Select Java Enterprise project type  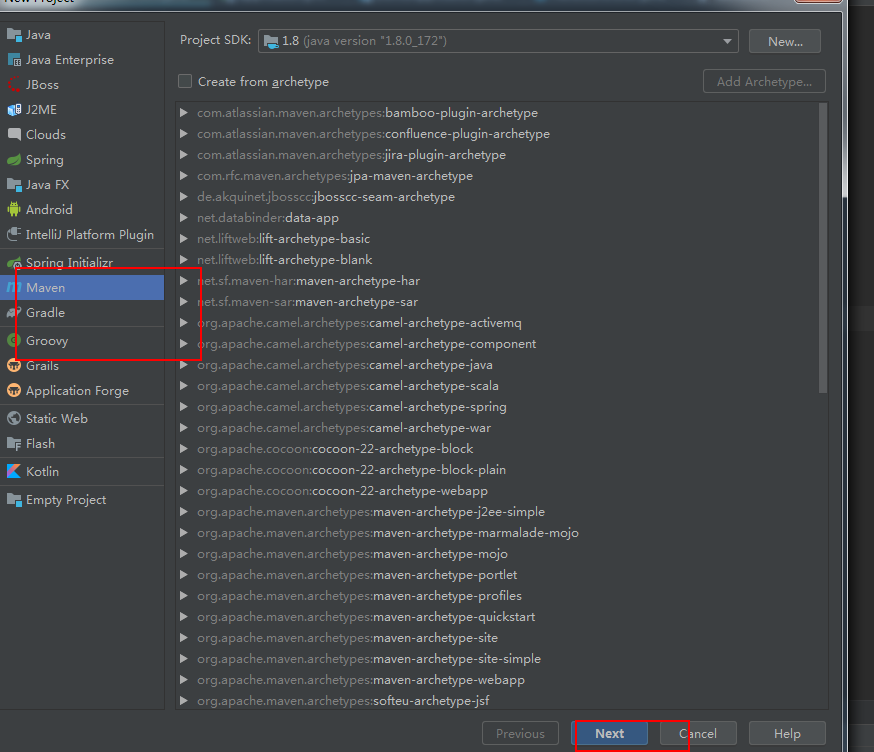pos(69,60)
